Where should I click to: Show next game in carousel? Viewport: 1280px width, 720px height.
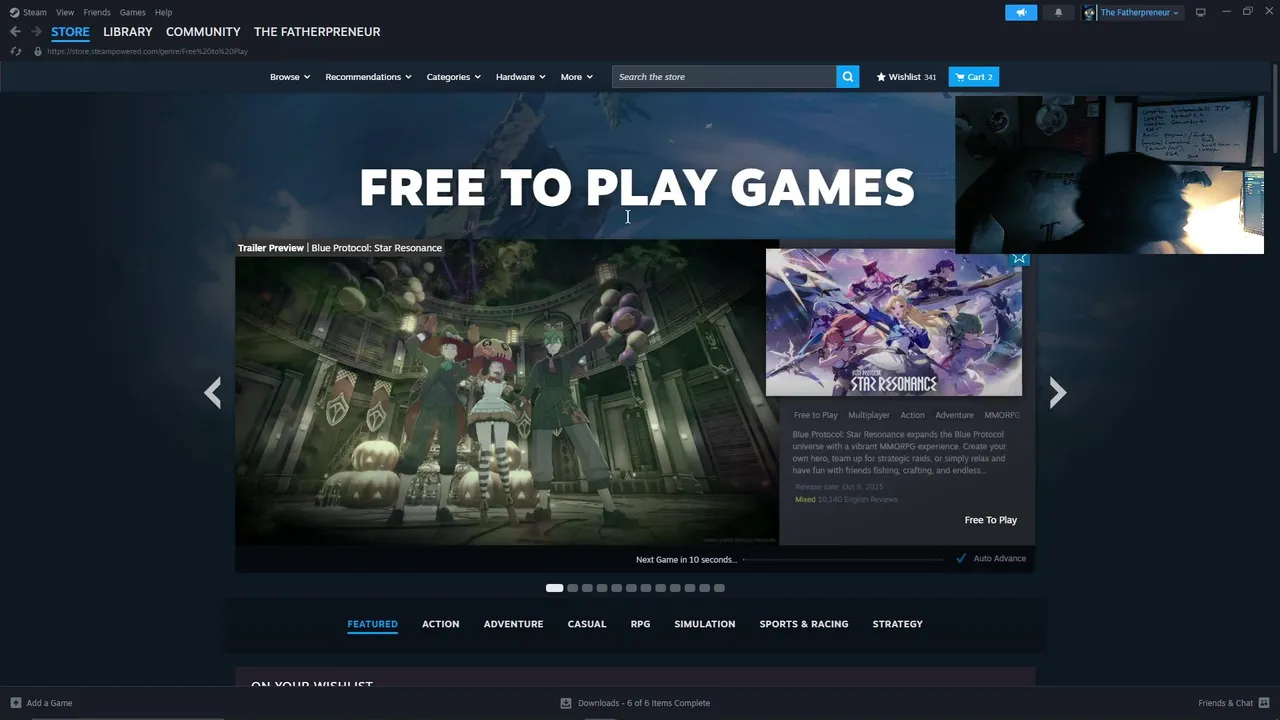1058,392
